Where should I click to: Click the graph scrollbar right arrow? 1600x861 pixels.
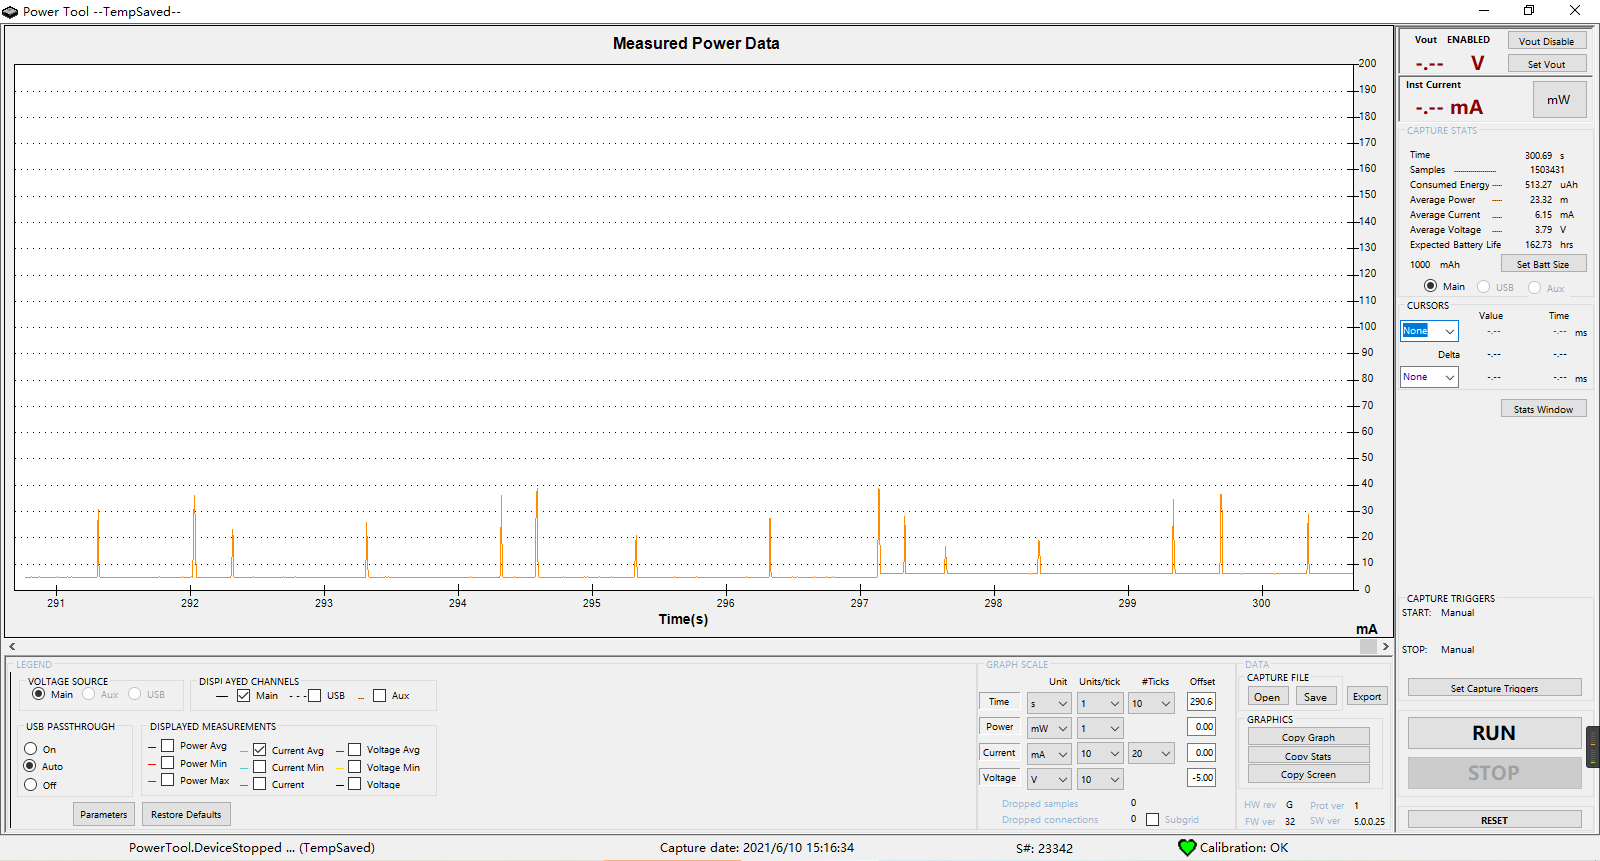click(1385, 647)
